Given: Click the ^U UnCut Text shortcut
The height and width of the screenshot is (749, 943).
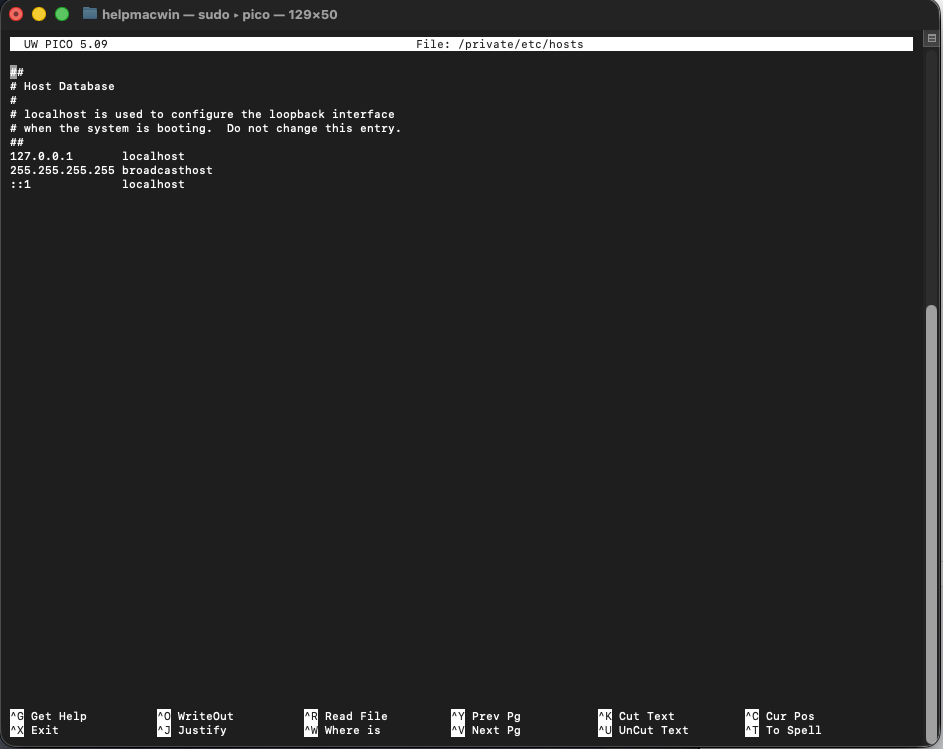Looking at the screenshot, I should click(x=644, y=730).
